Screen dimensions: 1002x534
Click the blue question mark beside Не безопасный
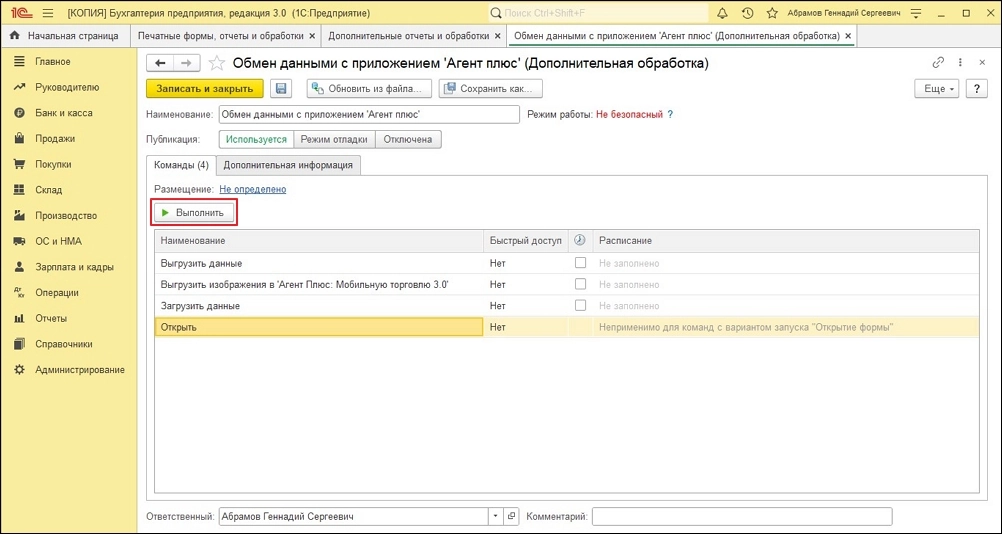[x=670, y=114]
